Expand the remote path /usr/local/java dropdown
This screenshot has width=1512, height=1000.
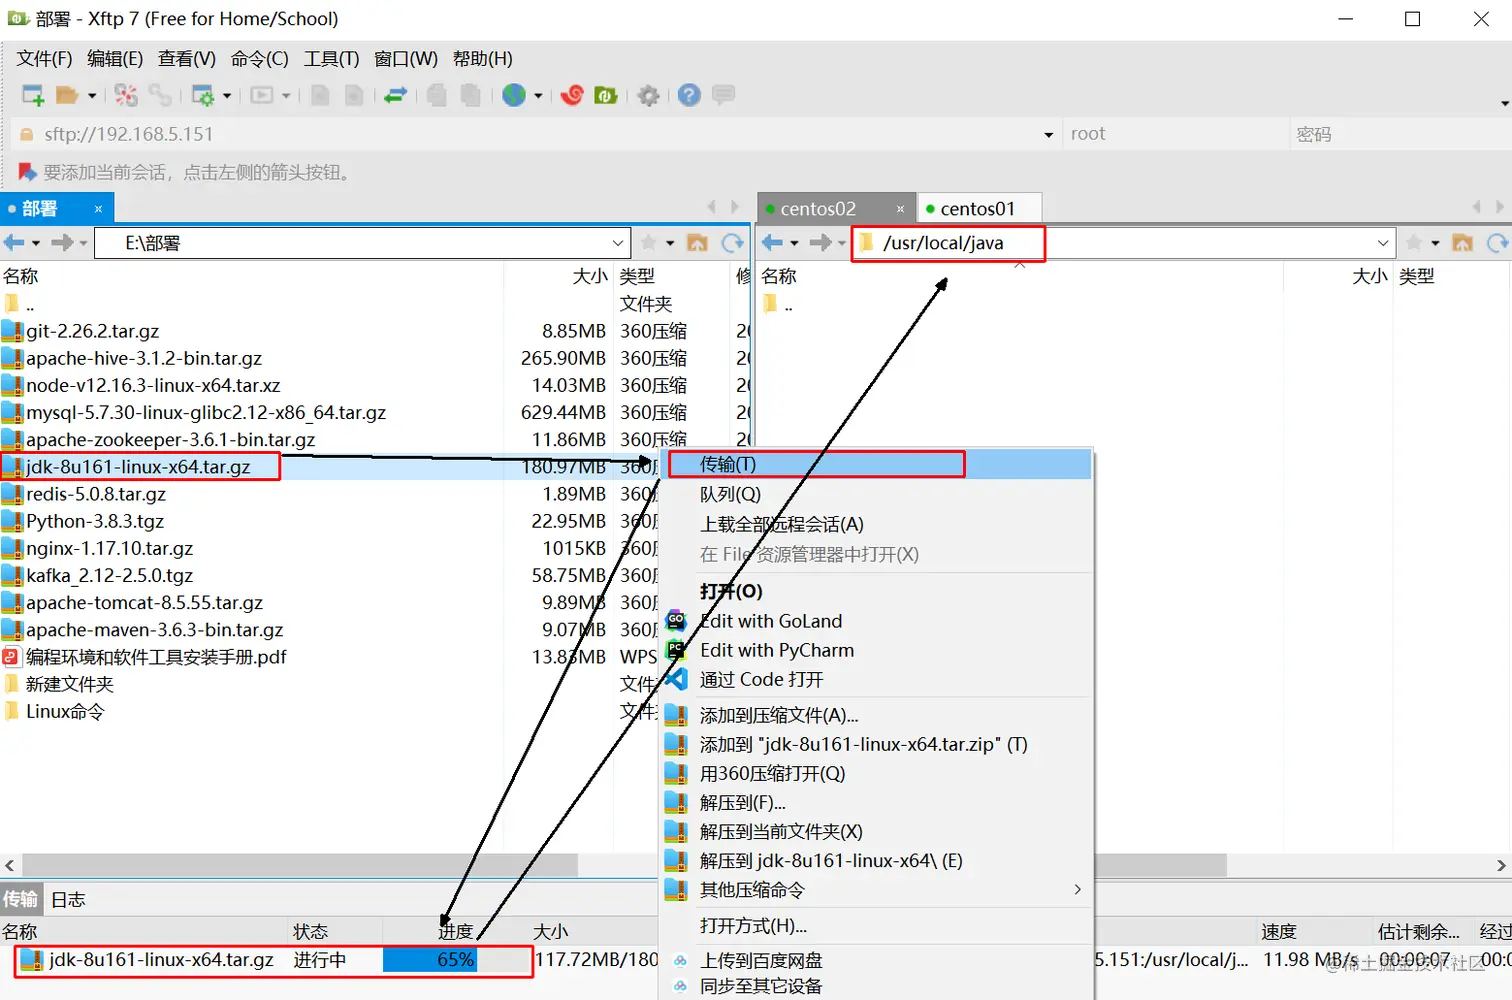pyautogui.click(x=1383, y=243)
